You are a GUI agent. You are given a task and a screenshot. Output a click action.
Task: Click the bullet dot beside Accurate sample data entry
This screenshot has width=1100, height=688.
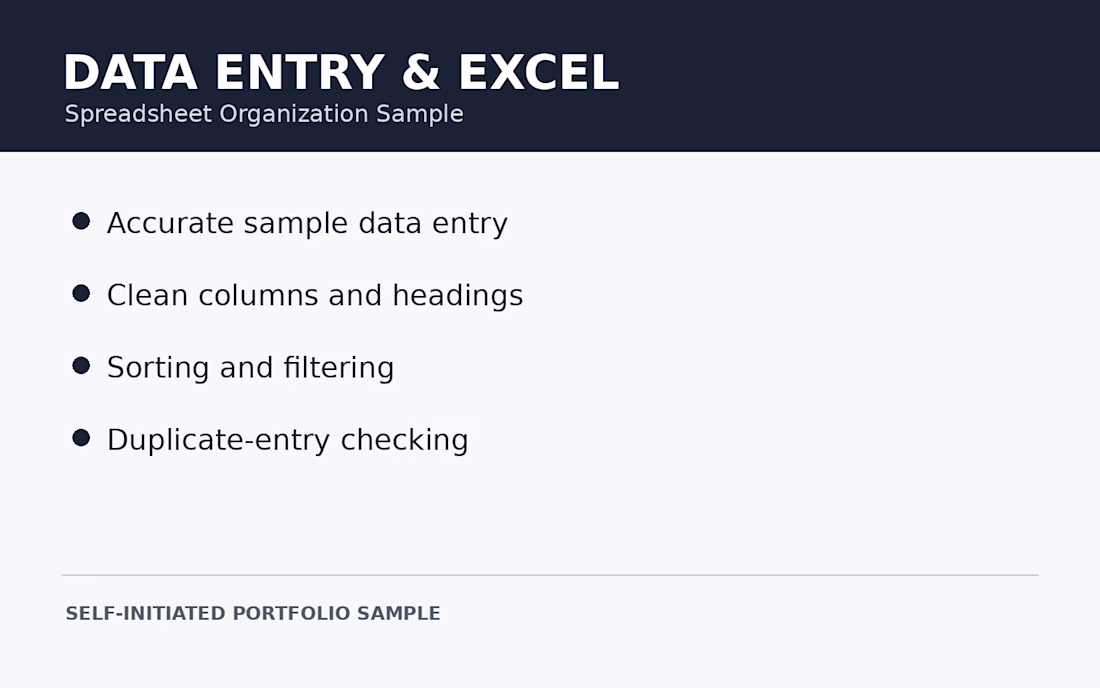coord(81,222)
